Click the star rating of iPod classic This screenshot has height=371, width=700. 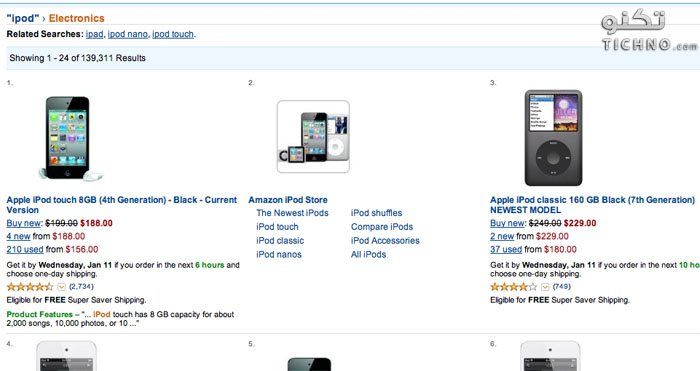(513, 287)
